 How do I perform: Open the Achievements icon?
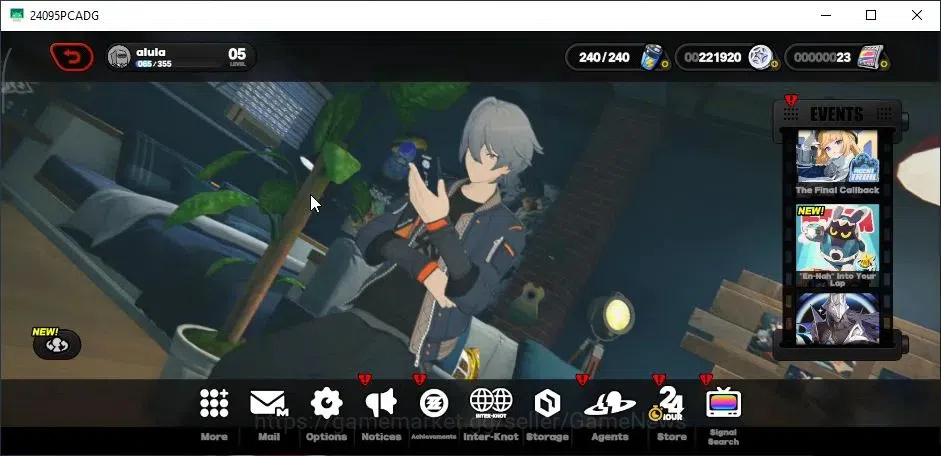coord(433,403)
